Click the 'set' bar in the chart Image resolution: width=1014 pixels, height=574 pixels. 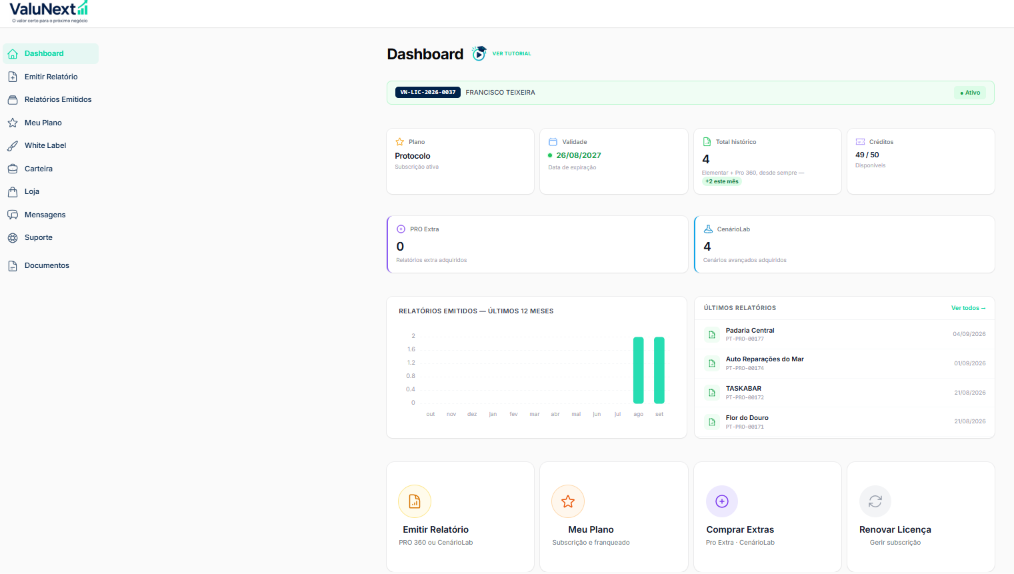click(x=659, y=370)
